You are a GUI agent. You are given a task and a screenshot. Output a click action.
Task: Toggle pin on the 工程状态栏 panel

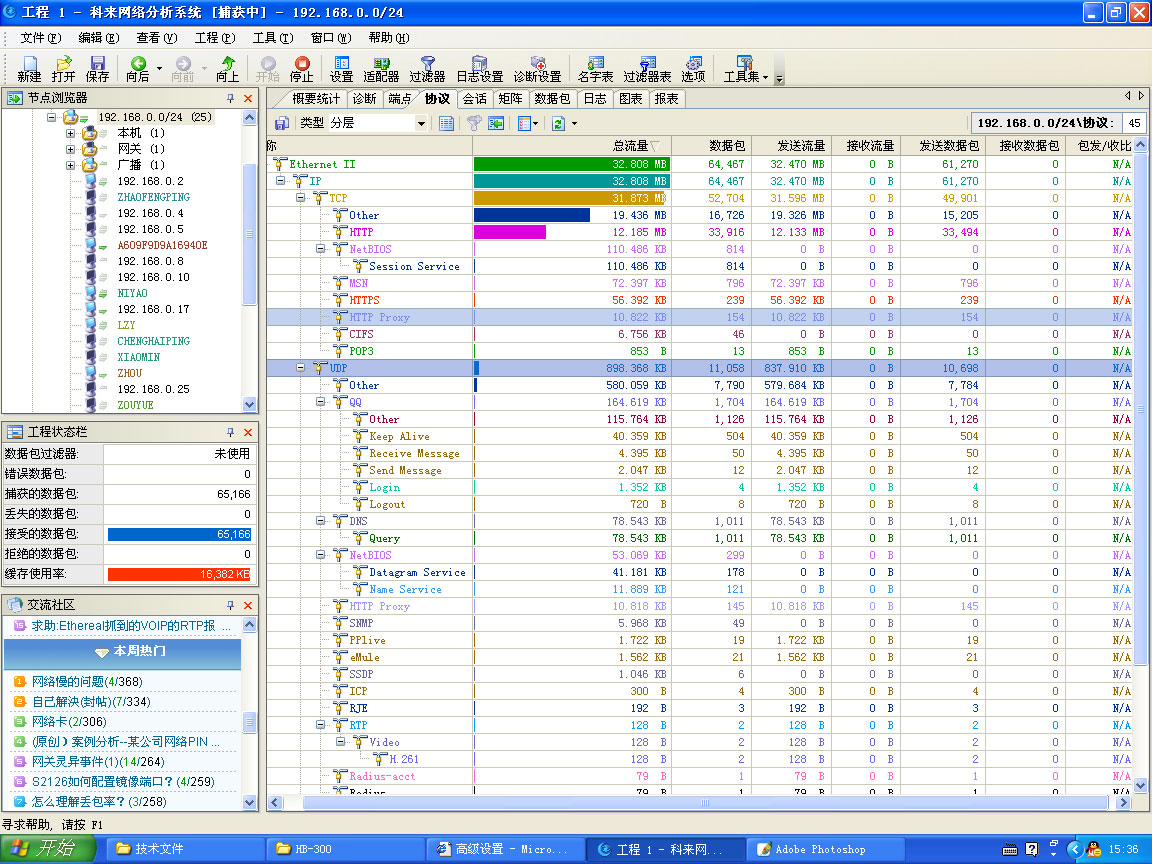(x=230, y=433)
